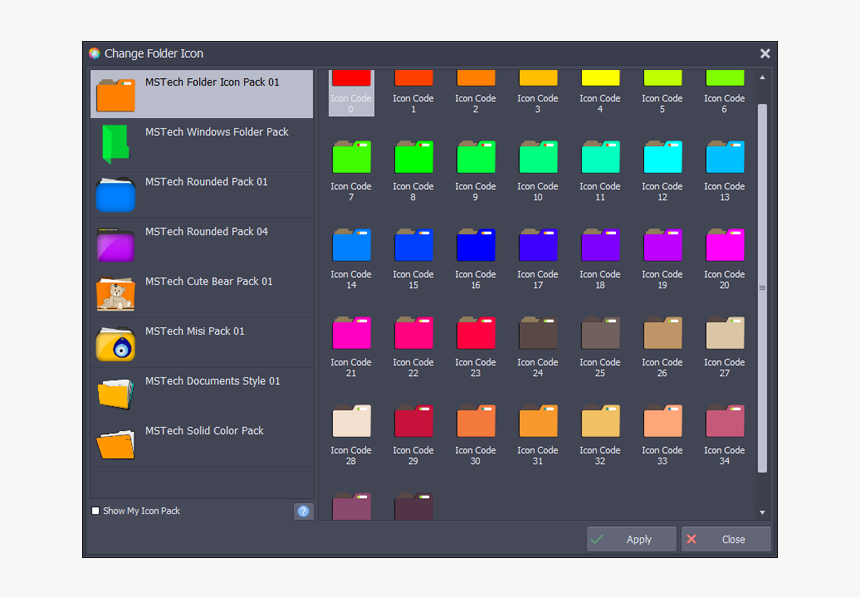Select the cyan Icon Code 12 folder
The height and width of the screenshot is (598, 860).
662,156
